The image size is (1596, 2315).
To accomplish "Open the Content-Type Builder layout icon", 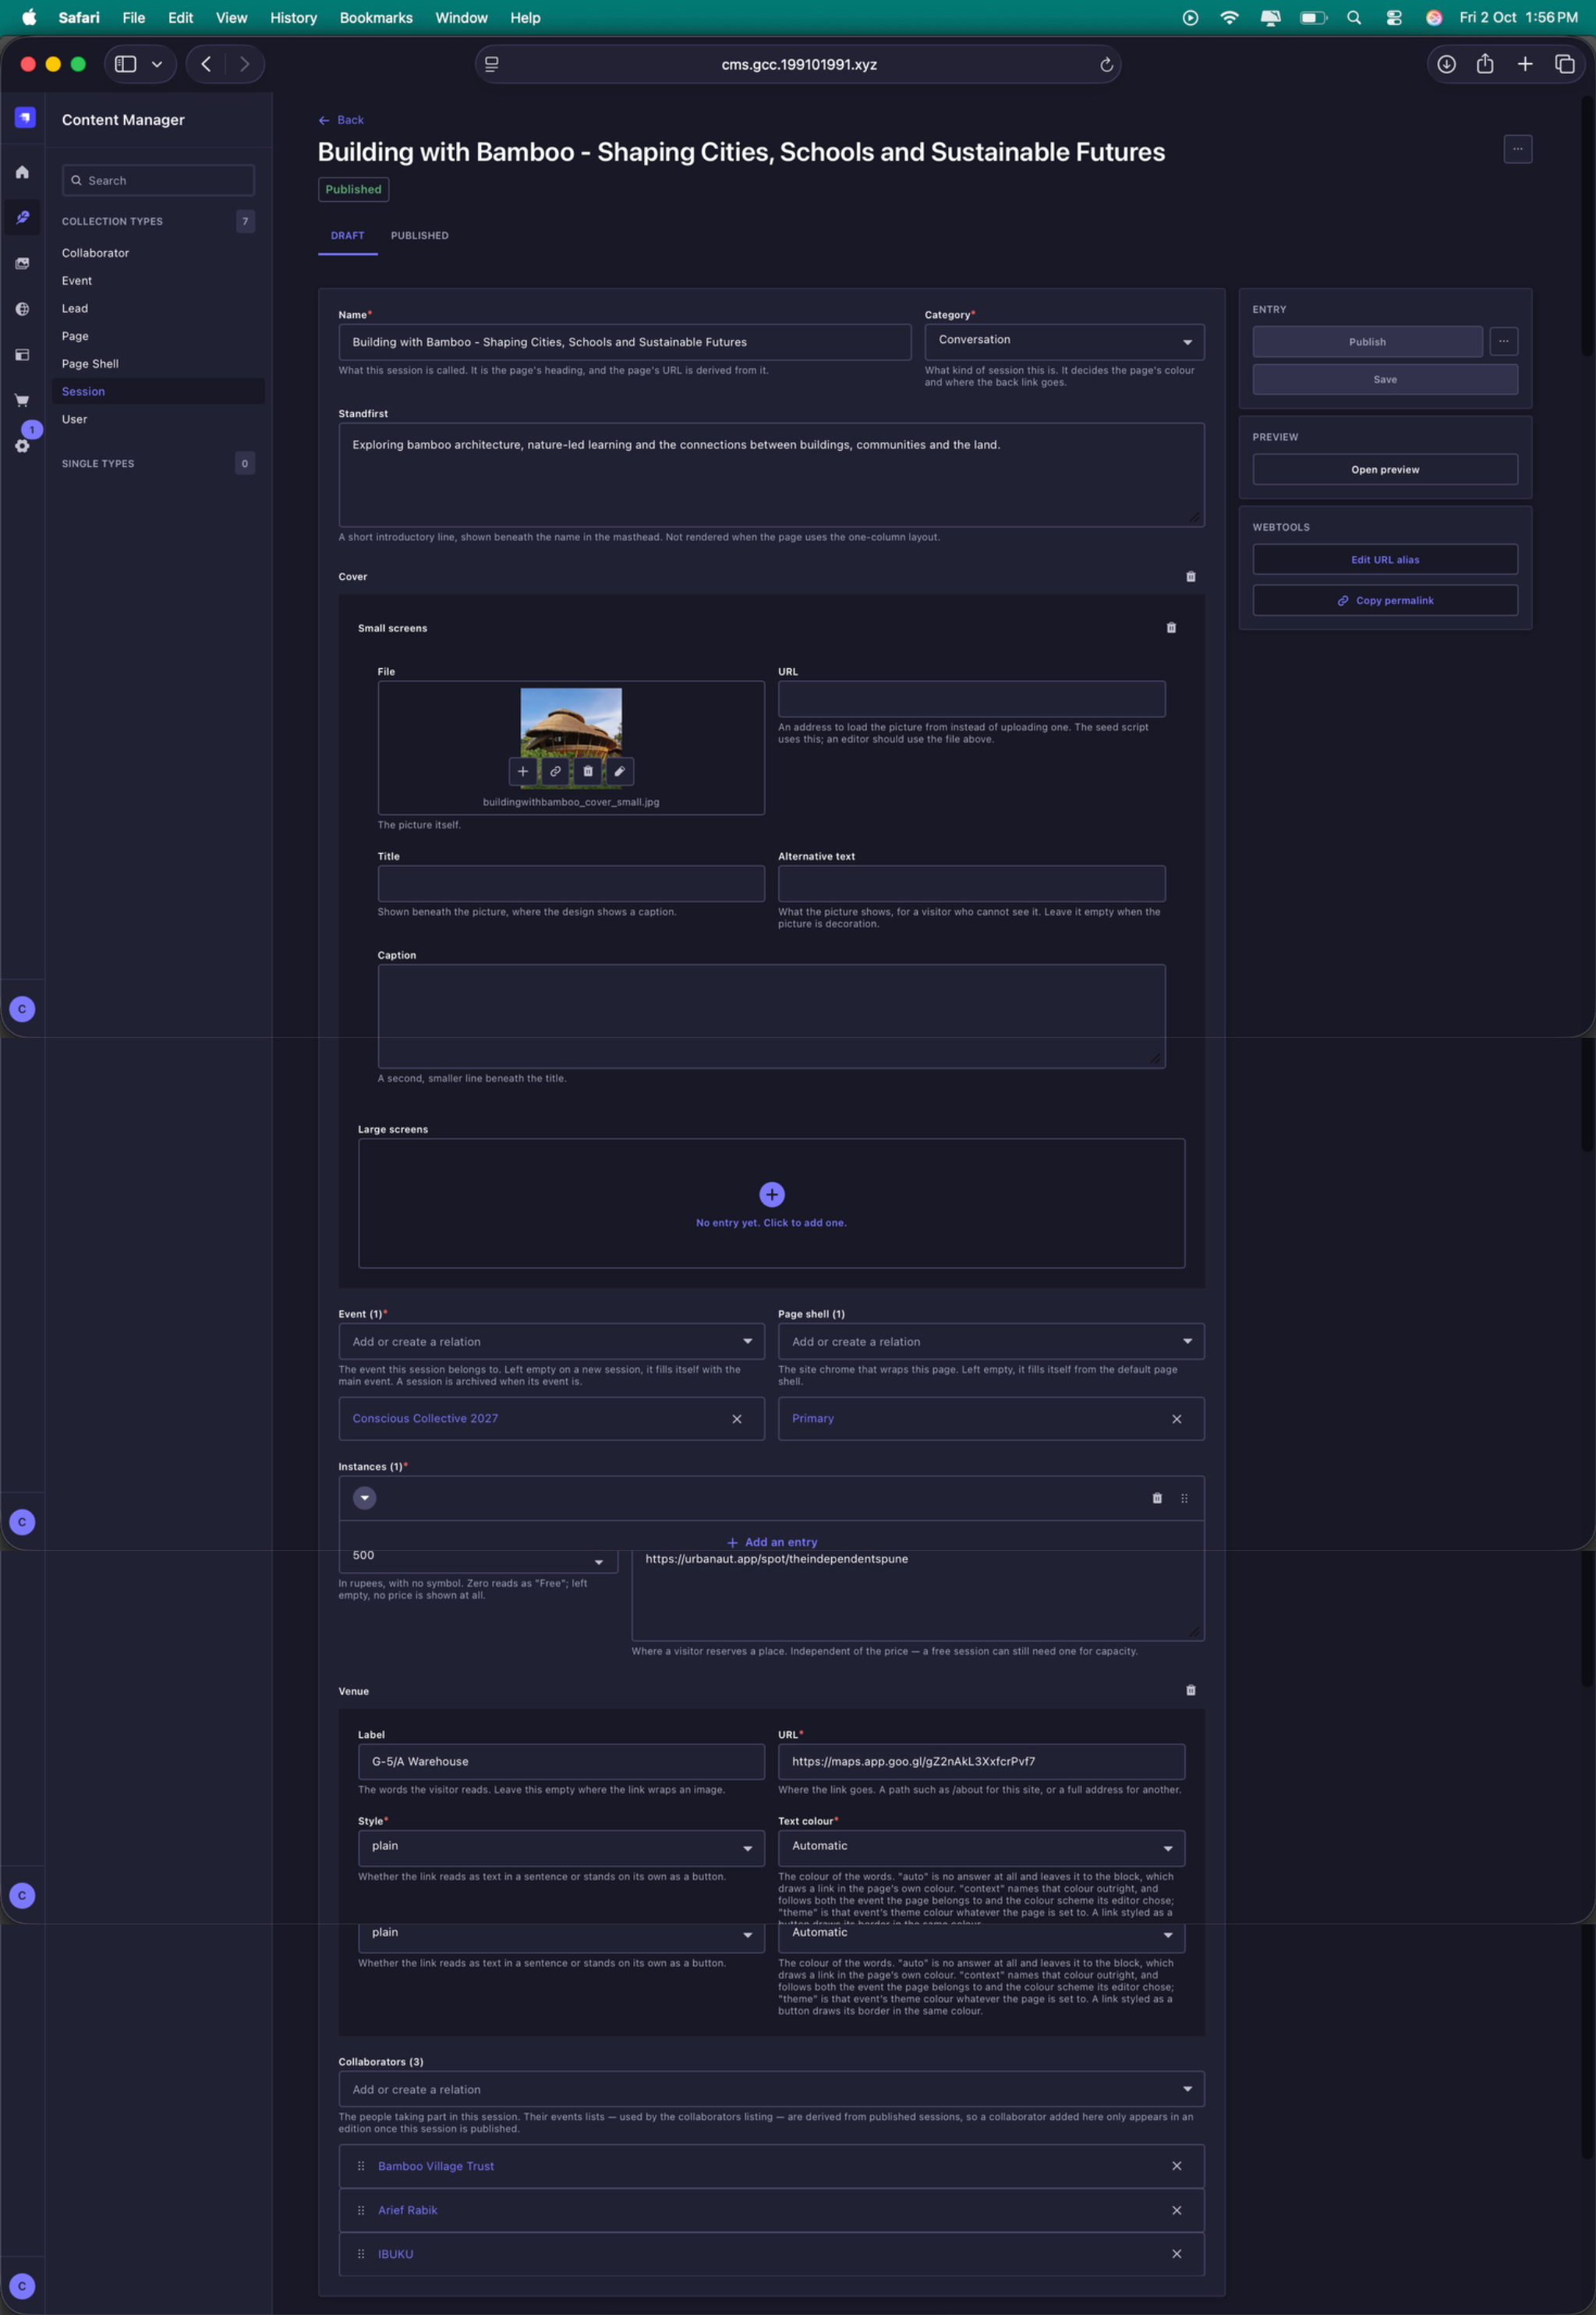I will click(x=22, y=355).
